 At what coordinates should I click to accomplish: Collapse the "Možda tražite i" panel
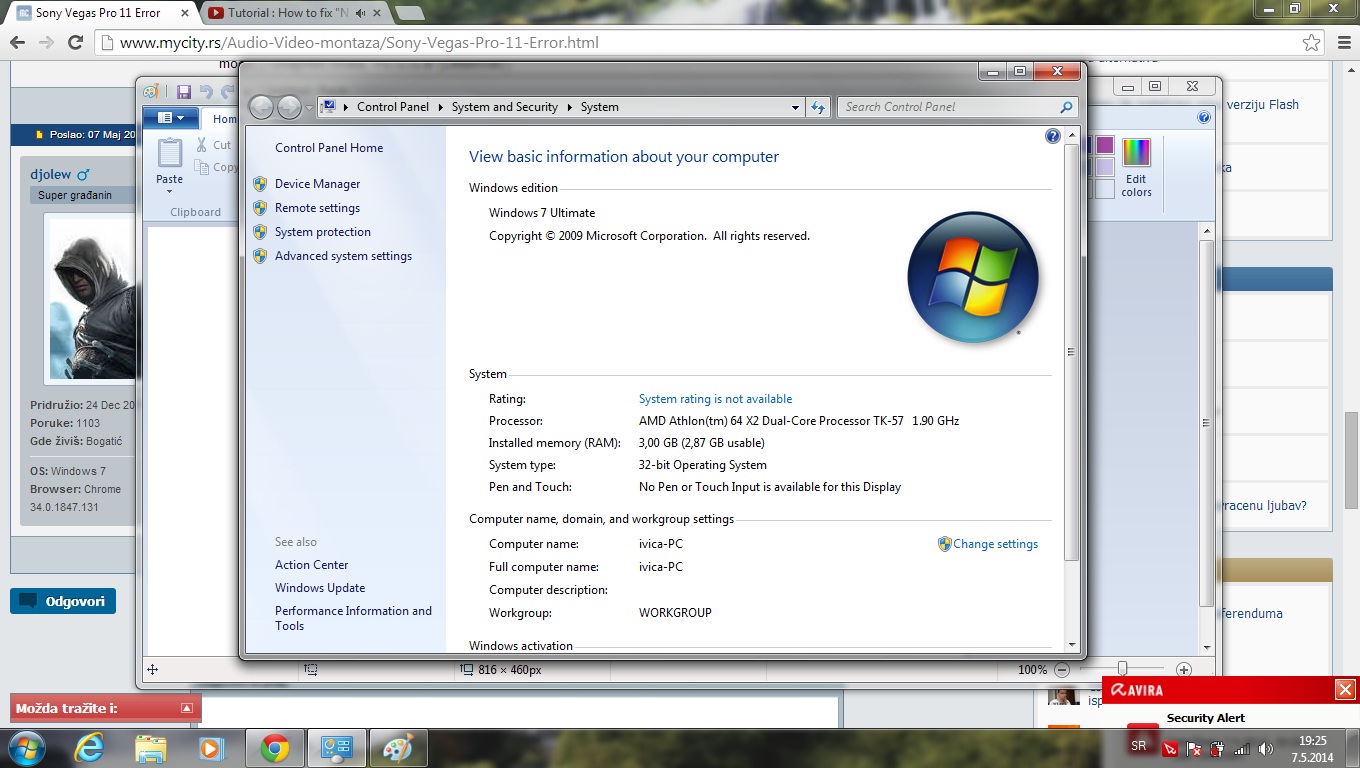pyautogui.click(x=186, y=708)
